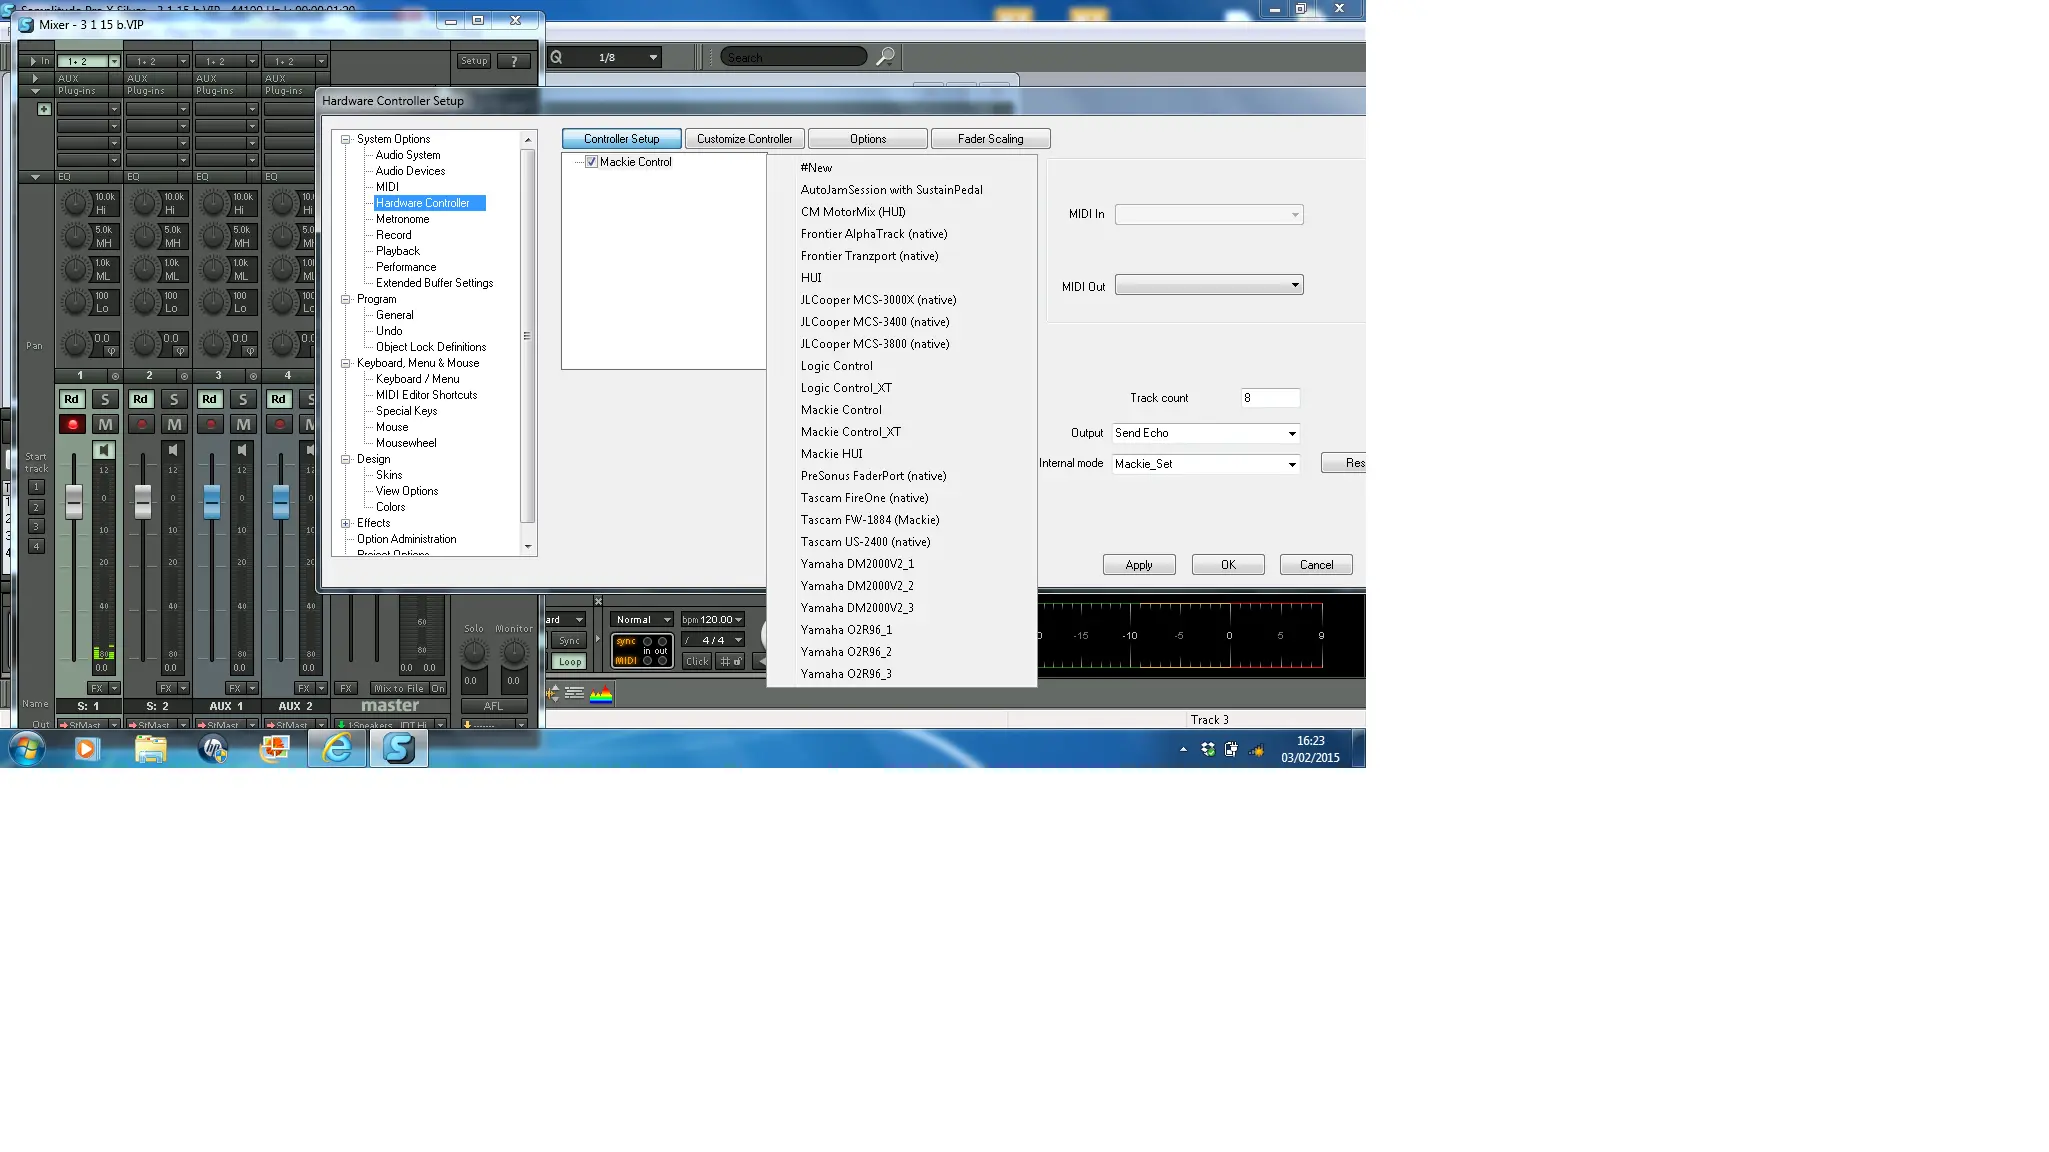Arm record on mixer channel 2

[x=141, y=425]
